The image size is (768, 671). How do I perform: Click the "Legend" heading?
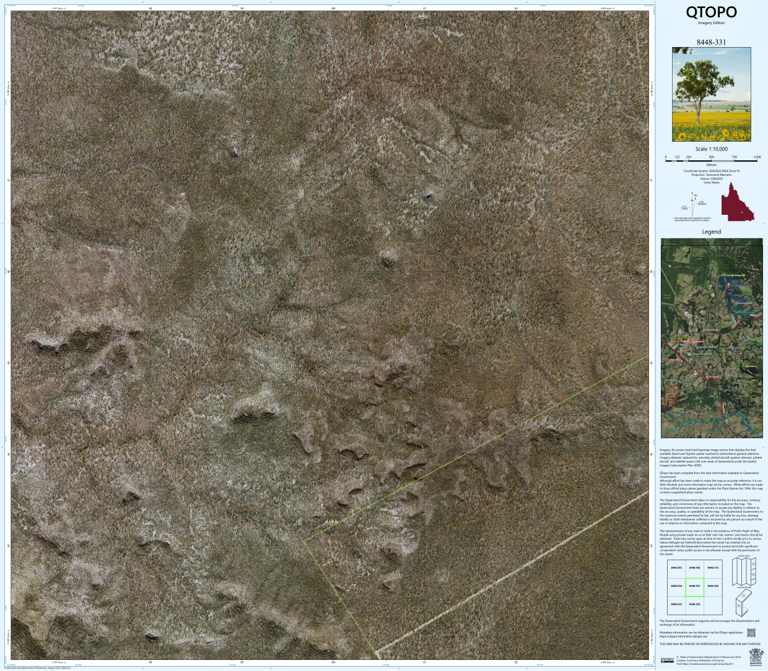tap(711, 232)
